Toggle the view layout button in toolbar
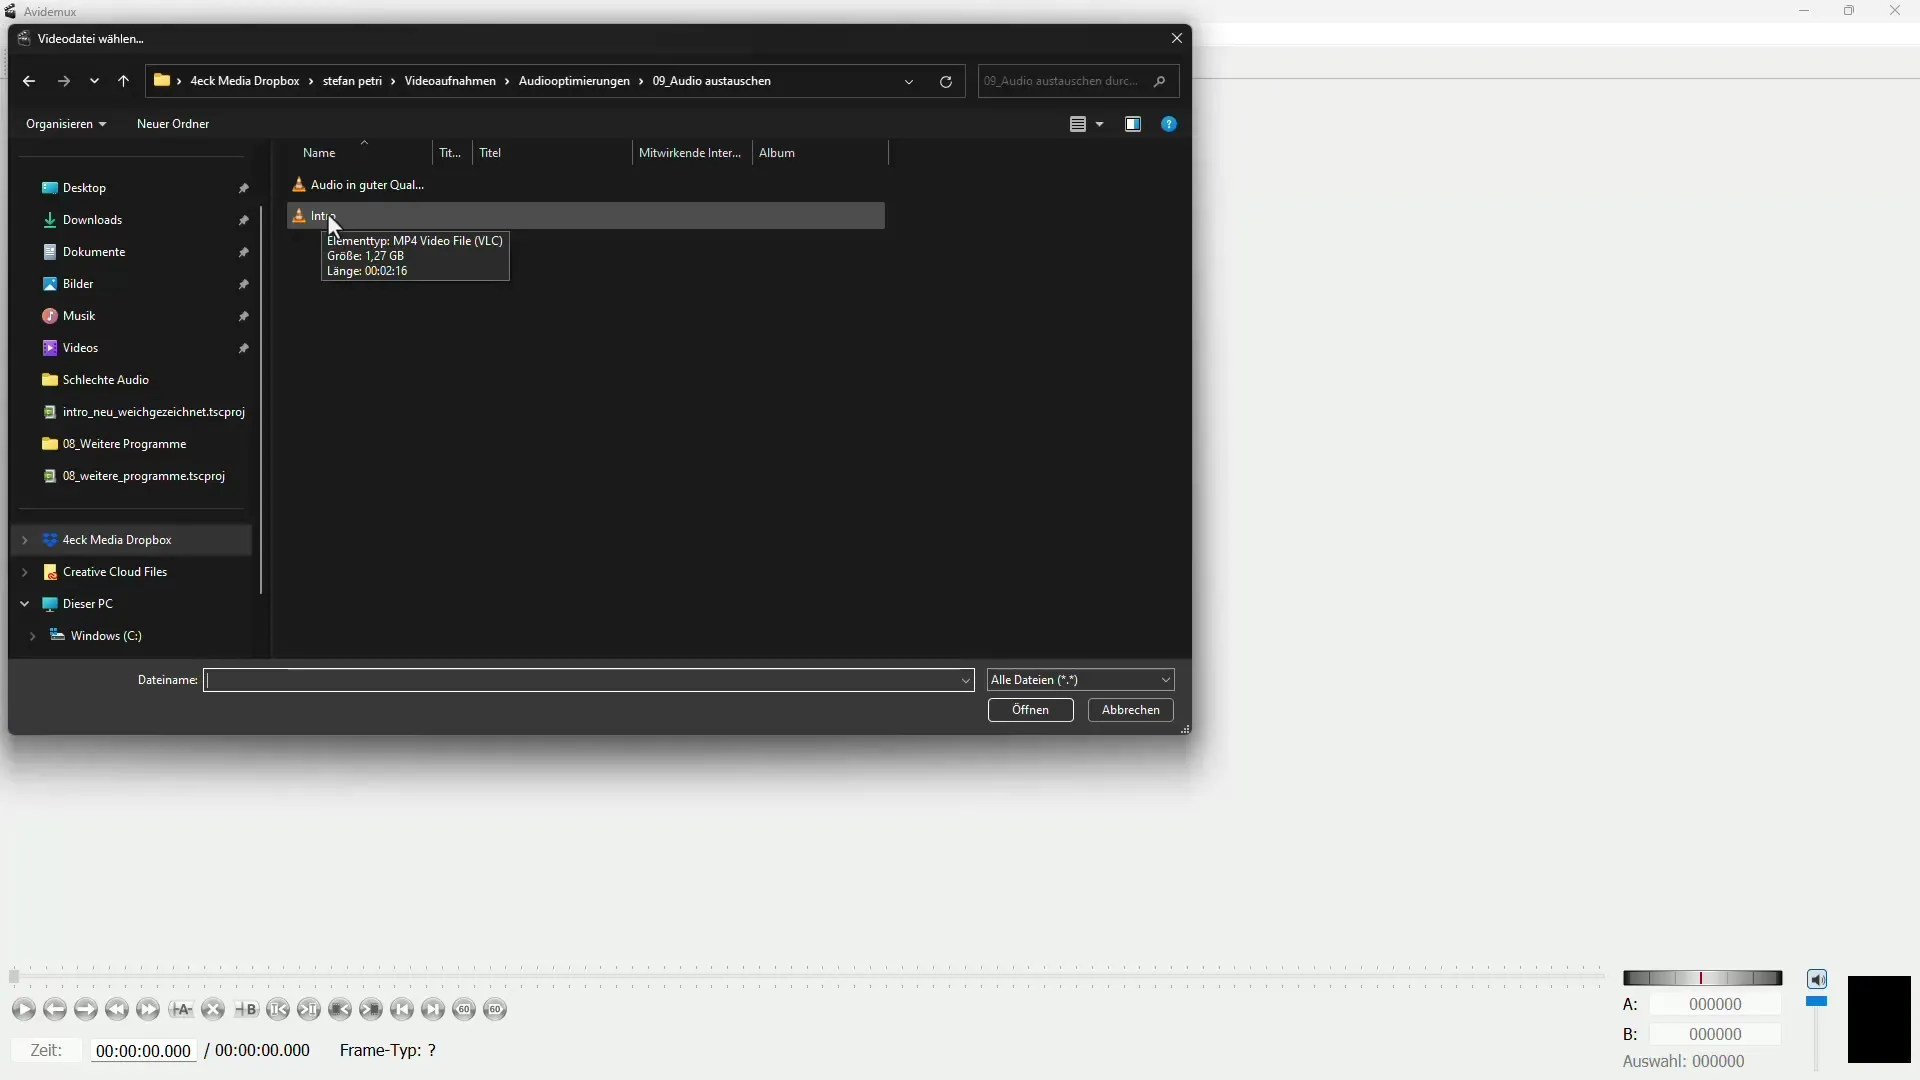 [x=1079, y=124]
